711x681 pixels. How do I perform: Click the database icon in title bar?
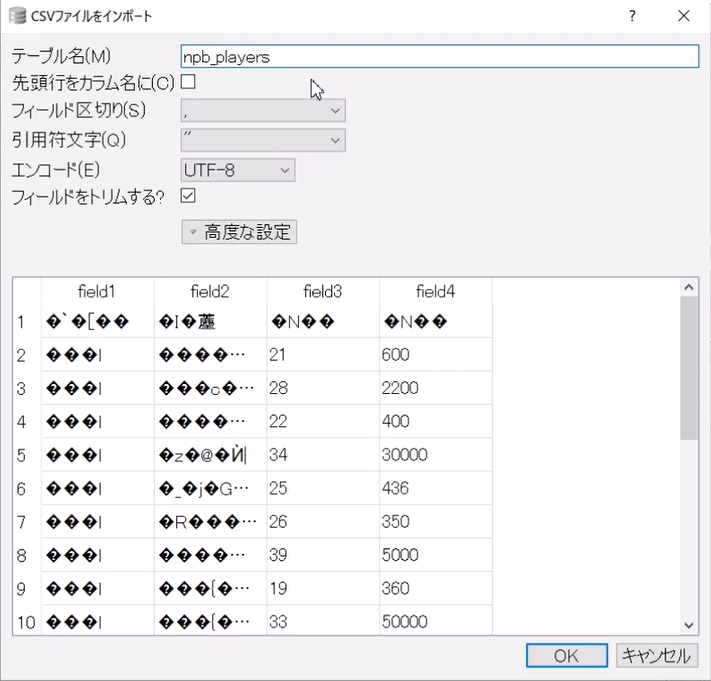tap(17, 16)
